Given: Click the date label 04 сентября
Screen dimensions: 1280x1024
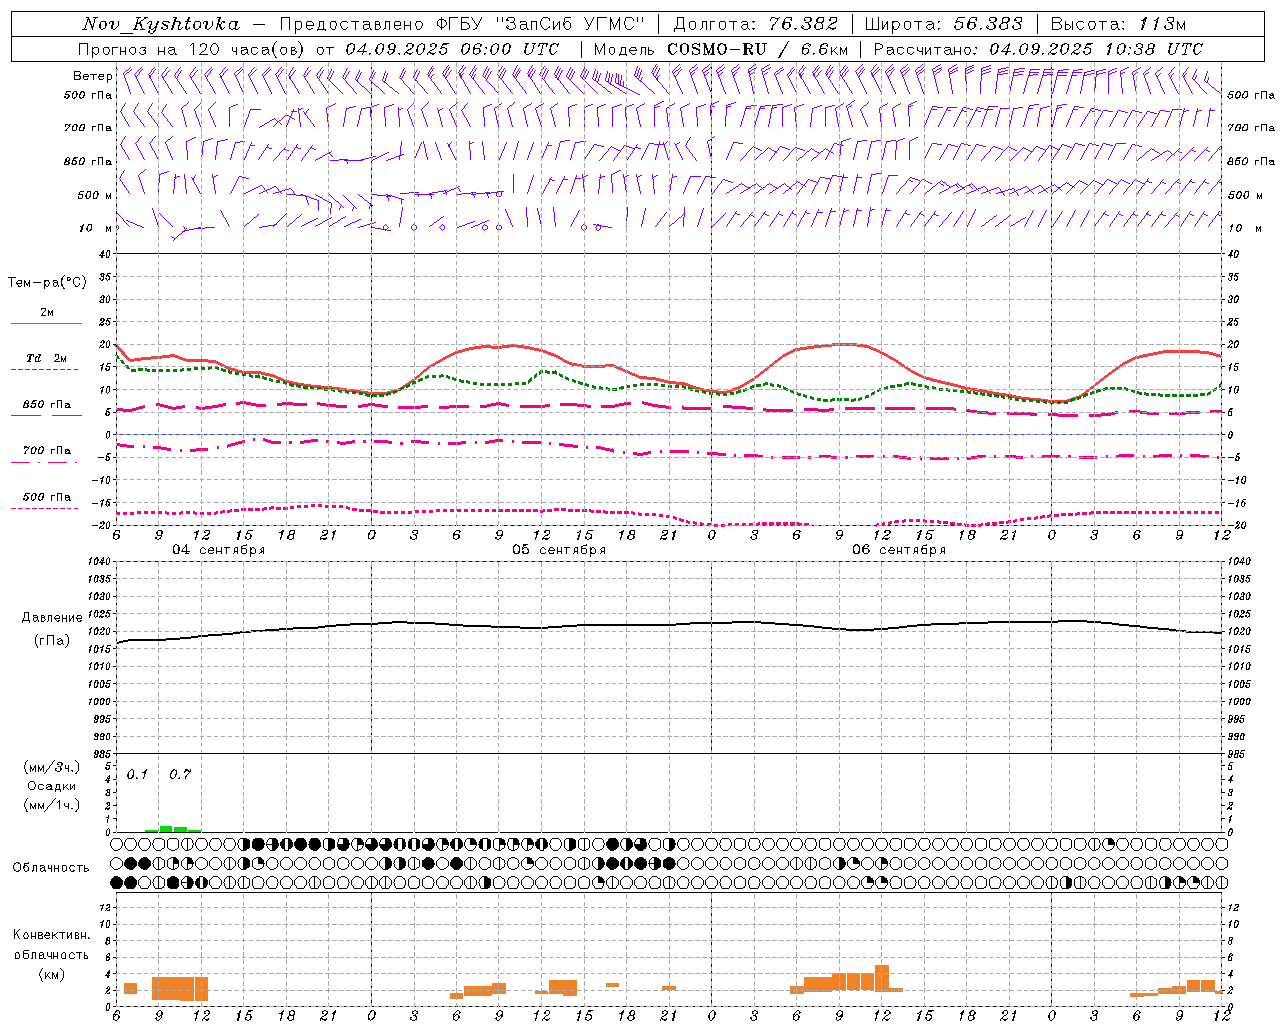Looking at the screenshot, I should [x=219, y=550].
